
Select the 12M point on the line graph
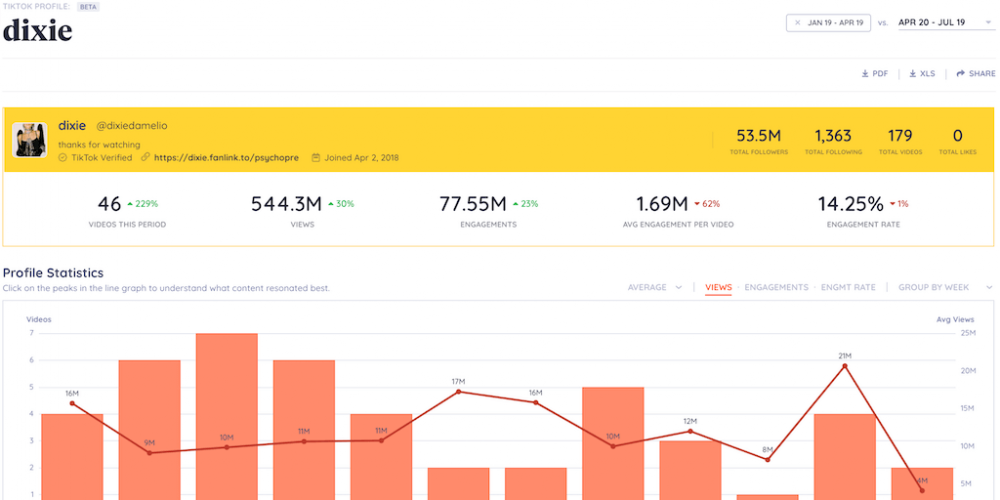point(690,431)
